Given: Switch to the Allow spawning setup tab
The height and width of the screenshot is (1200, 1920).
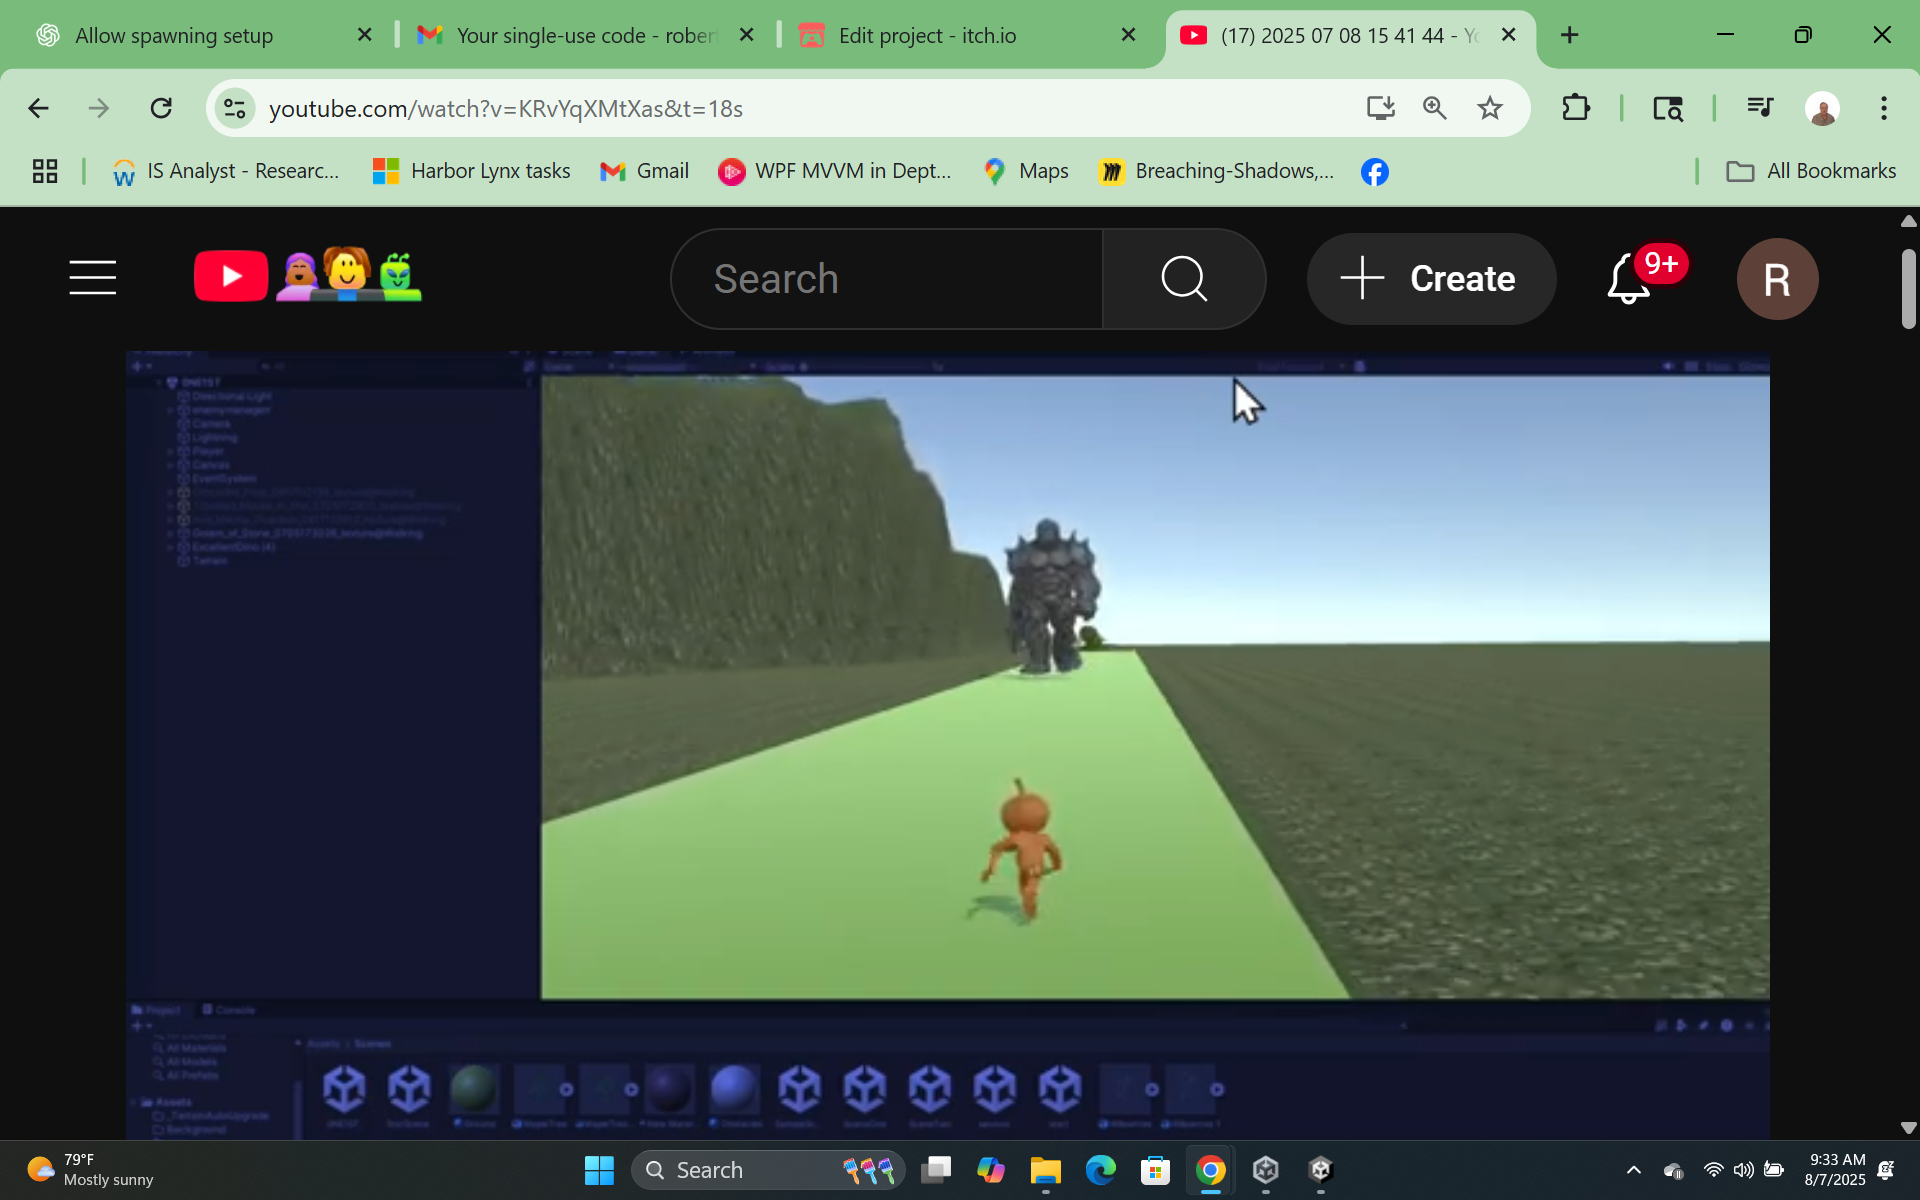Looking at the screenshot, I should pos(174,36).
